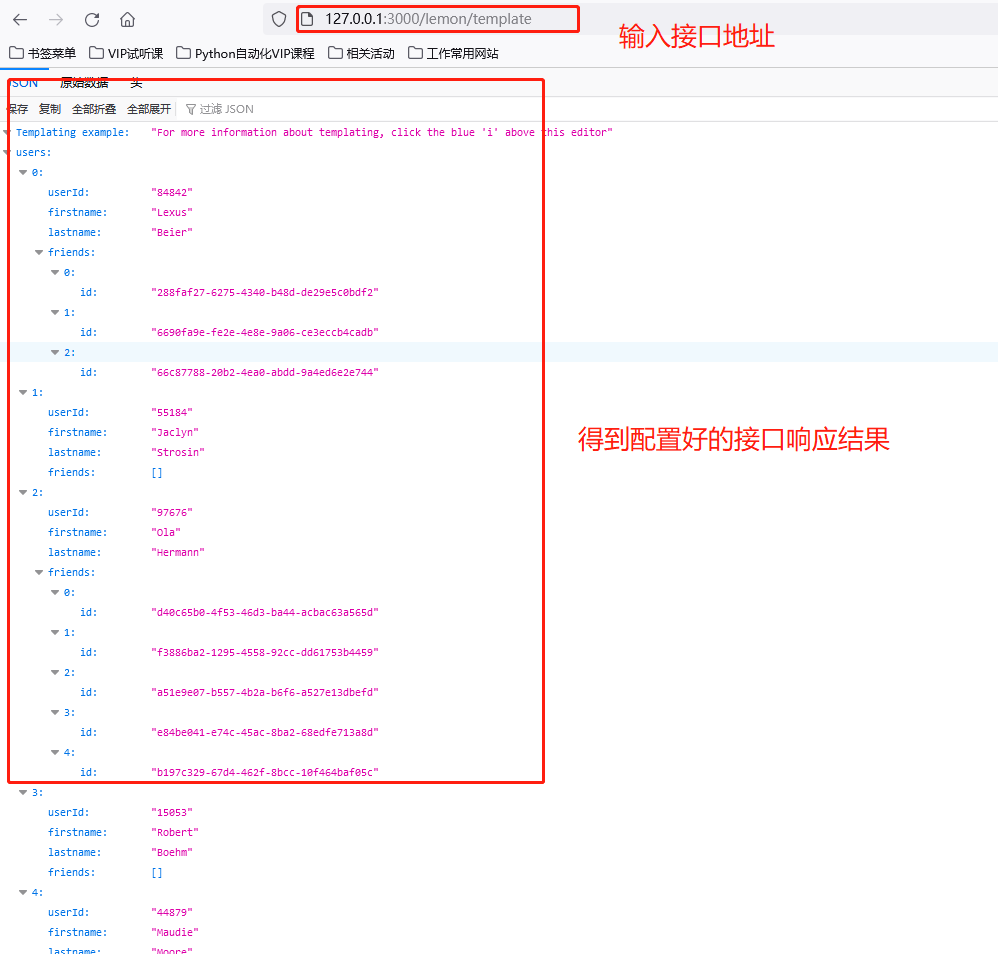Select the userId value "55184"
The height and width of the screenshot is (954, 998).
172,412
